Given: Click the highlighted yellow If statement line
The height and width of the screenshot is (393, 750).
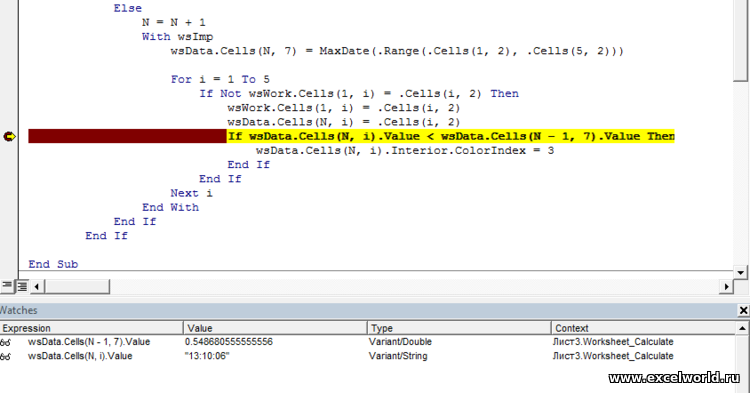Looking at the screenshot, I should [451, 136].
